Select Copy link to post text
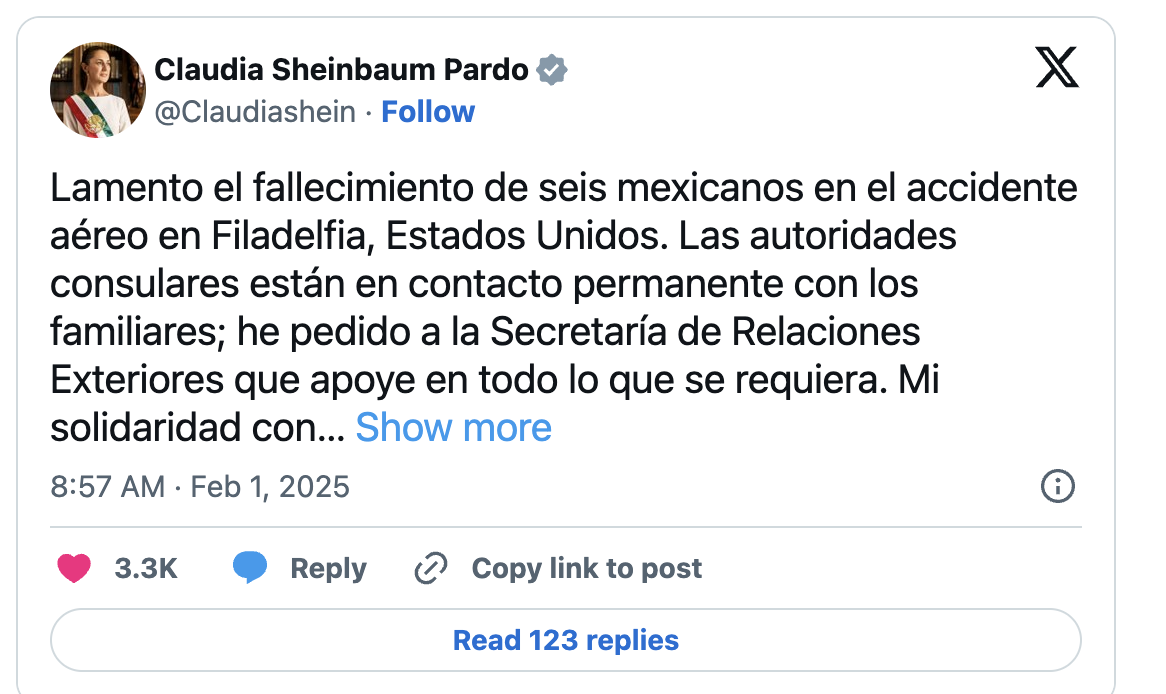 tap(586, 569)
